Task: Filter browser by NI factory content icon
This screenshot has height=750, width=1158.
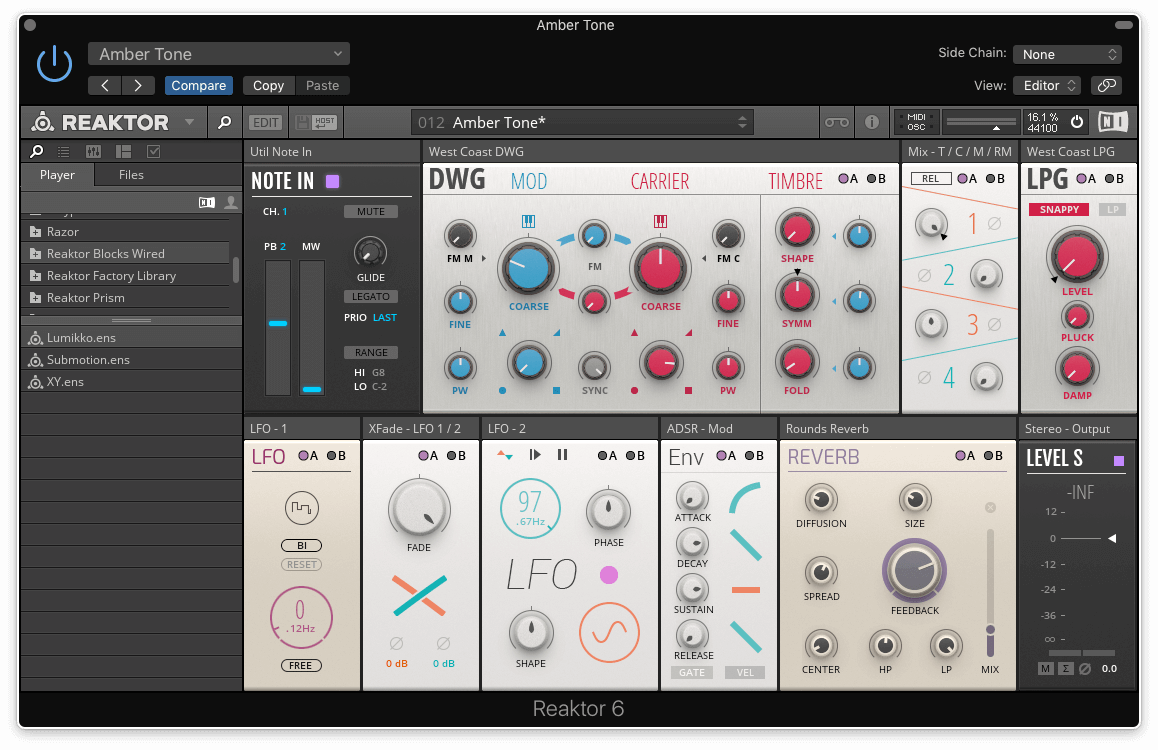Action: point(207,202)
